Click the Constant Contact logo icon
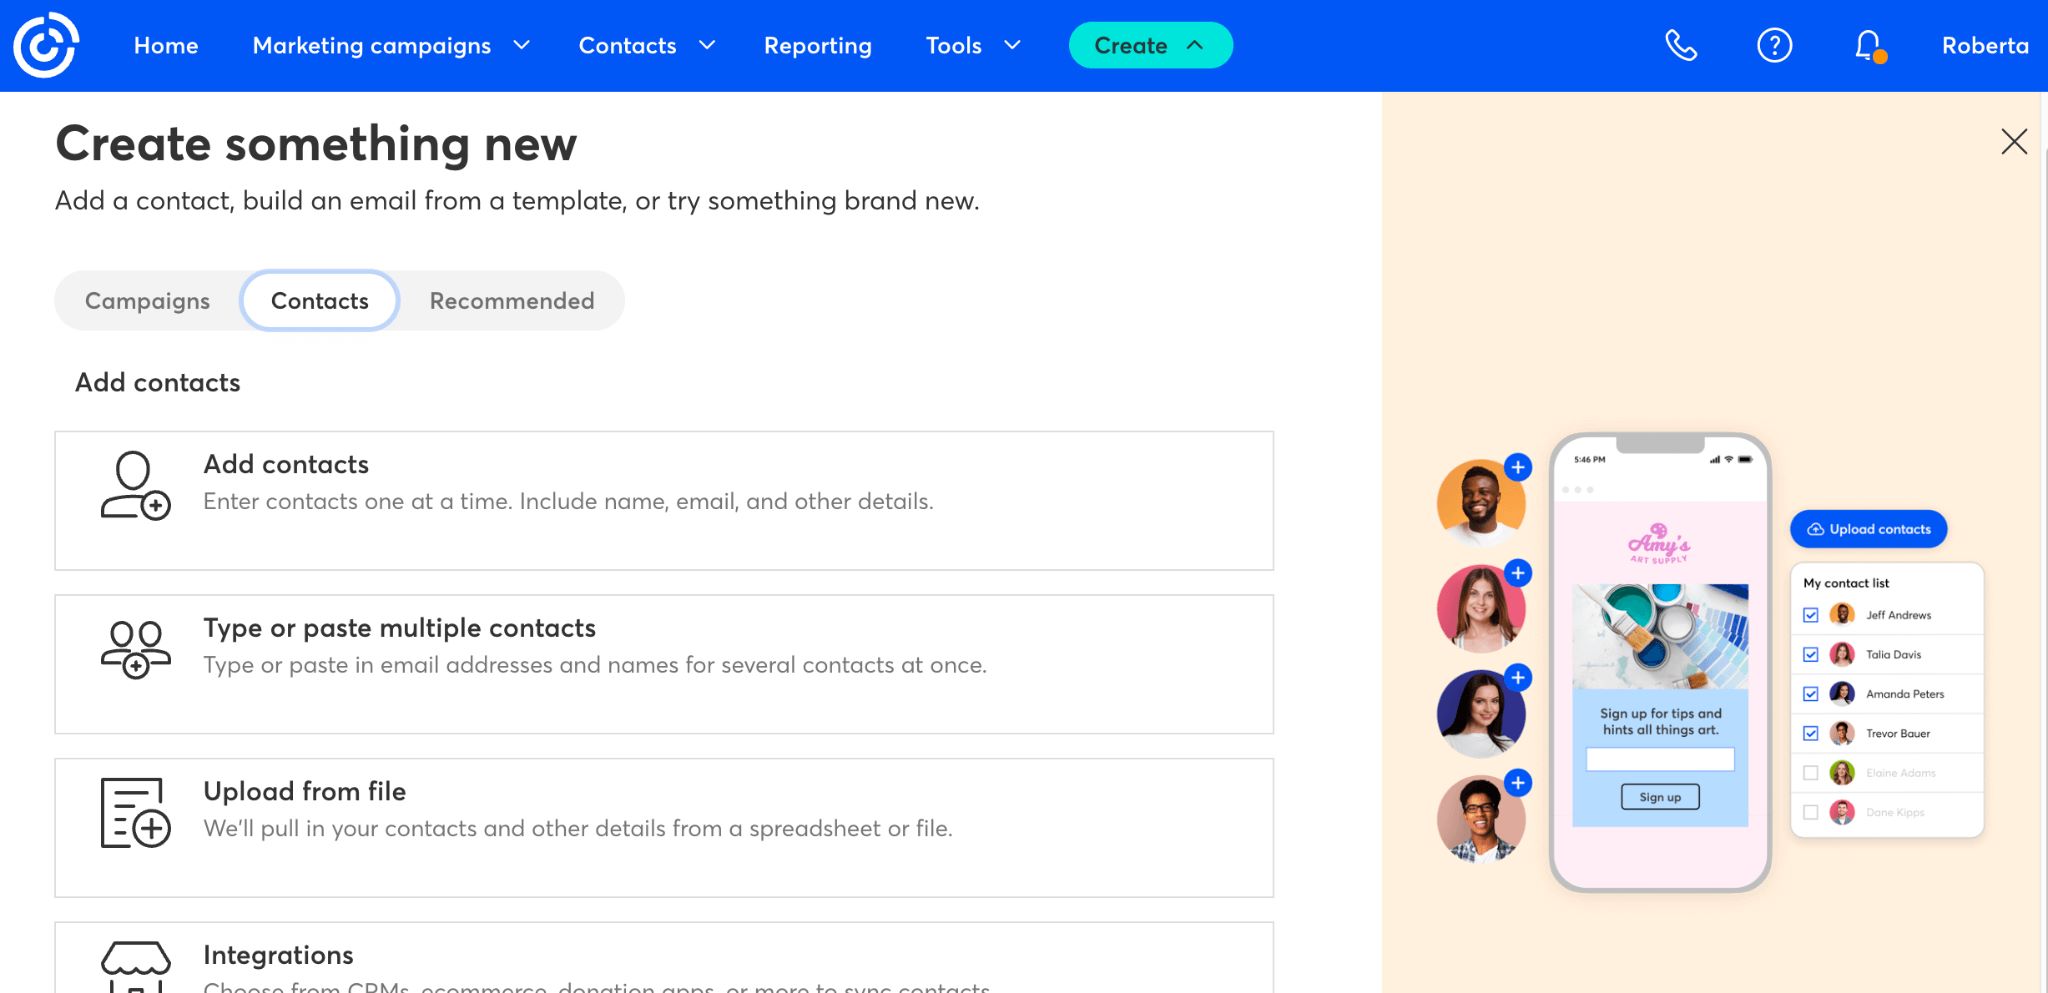The image size is (2048, 993). click(45, 45)
